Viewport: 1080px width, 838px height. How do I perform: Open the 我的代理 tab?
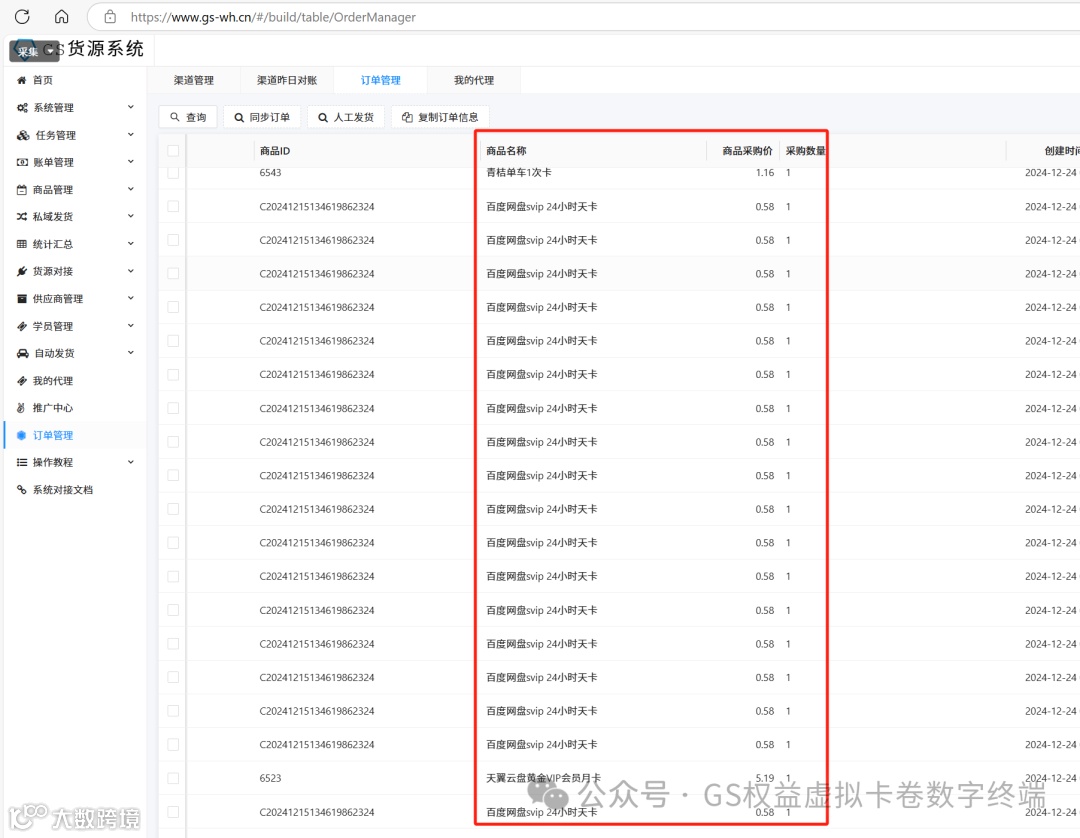(x=474, y=80)
